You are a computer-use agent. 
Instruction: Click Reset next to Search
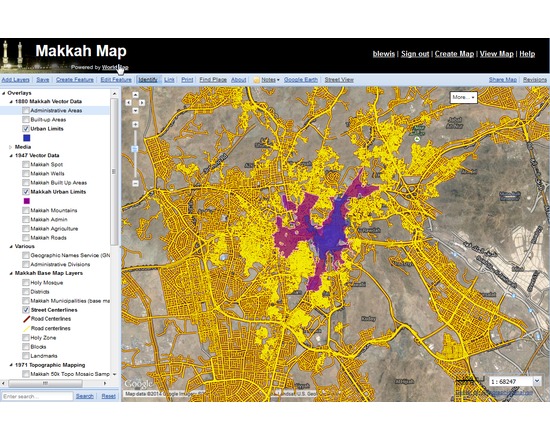point(108,396)
